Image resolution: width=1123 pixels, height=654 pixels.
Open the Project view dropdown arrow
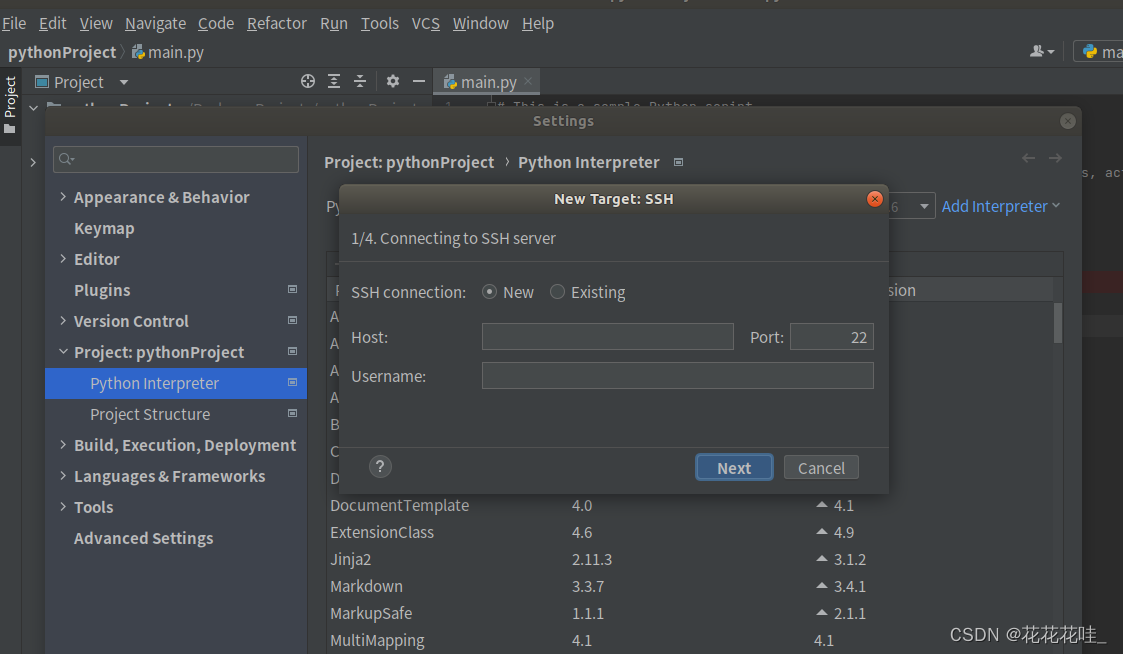(124, 82)
